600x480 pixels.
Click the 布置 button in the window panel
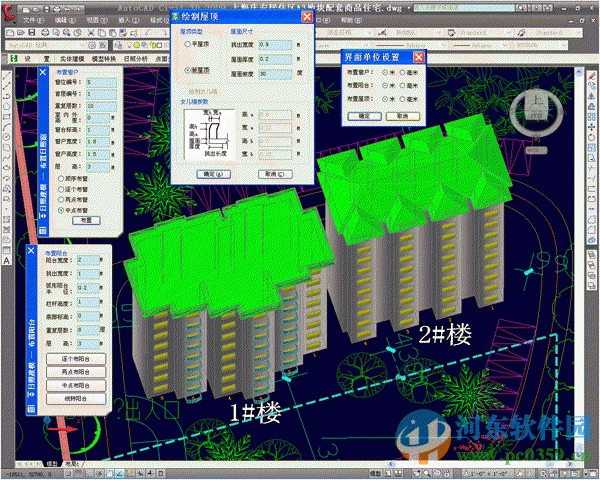point(86,220)
